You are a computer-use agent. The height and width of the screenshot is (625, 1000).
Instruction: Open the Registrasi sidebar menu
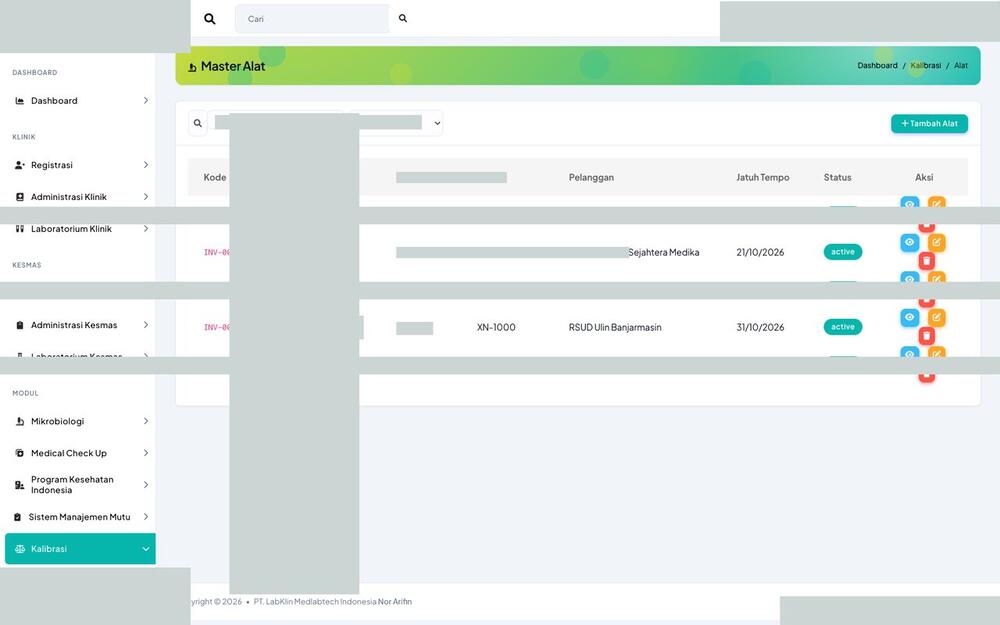pyautogui.click(x=80, y=165)
